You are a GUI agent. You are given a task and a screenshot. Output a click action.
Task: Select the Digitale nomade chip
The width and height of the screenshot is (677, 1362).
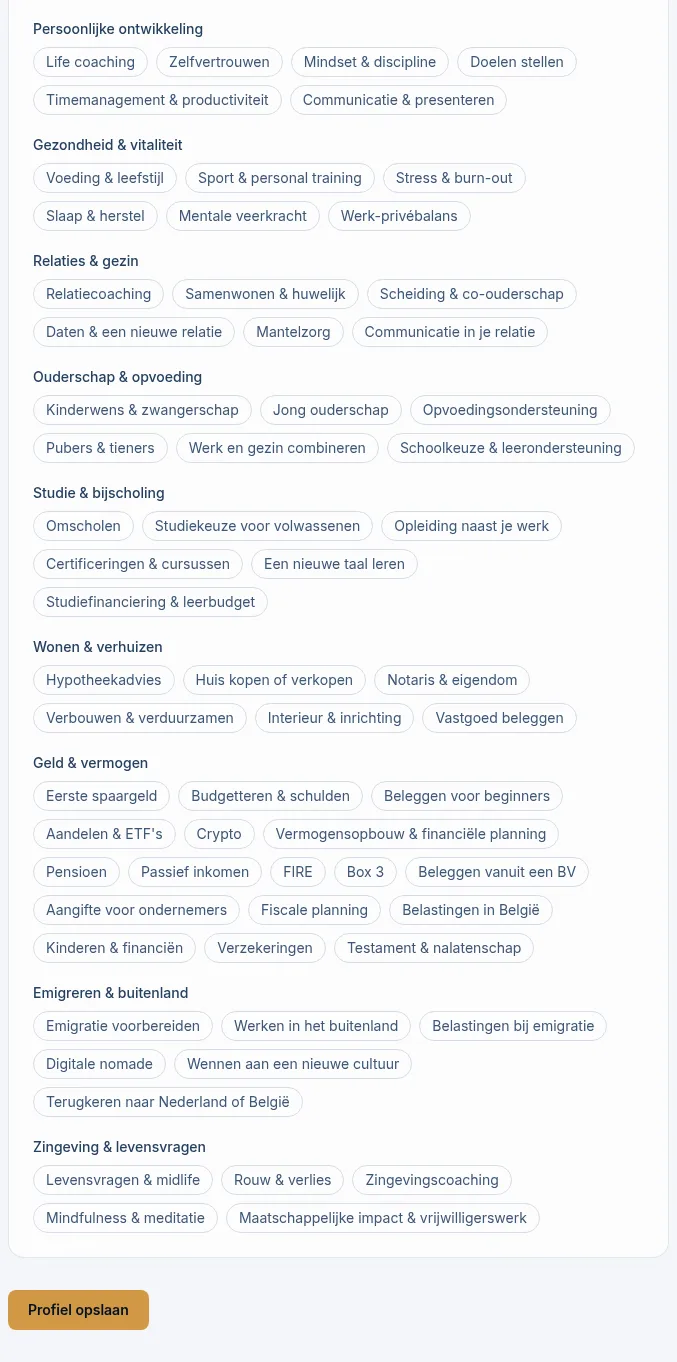click(x=99, y=1064)
